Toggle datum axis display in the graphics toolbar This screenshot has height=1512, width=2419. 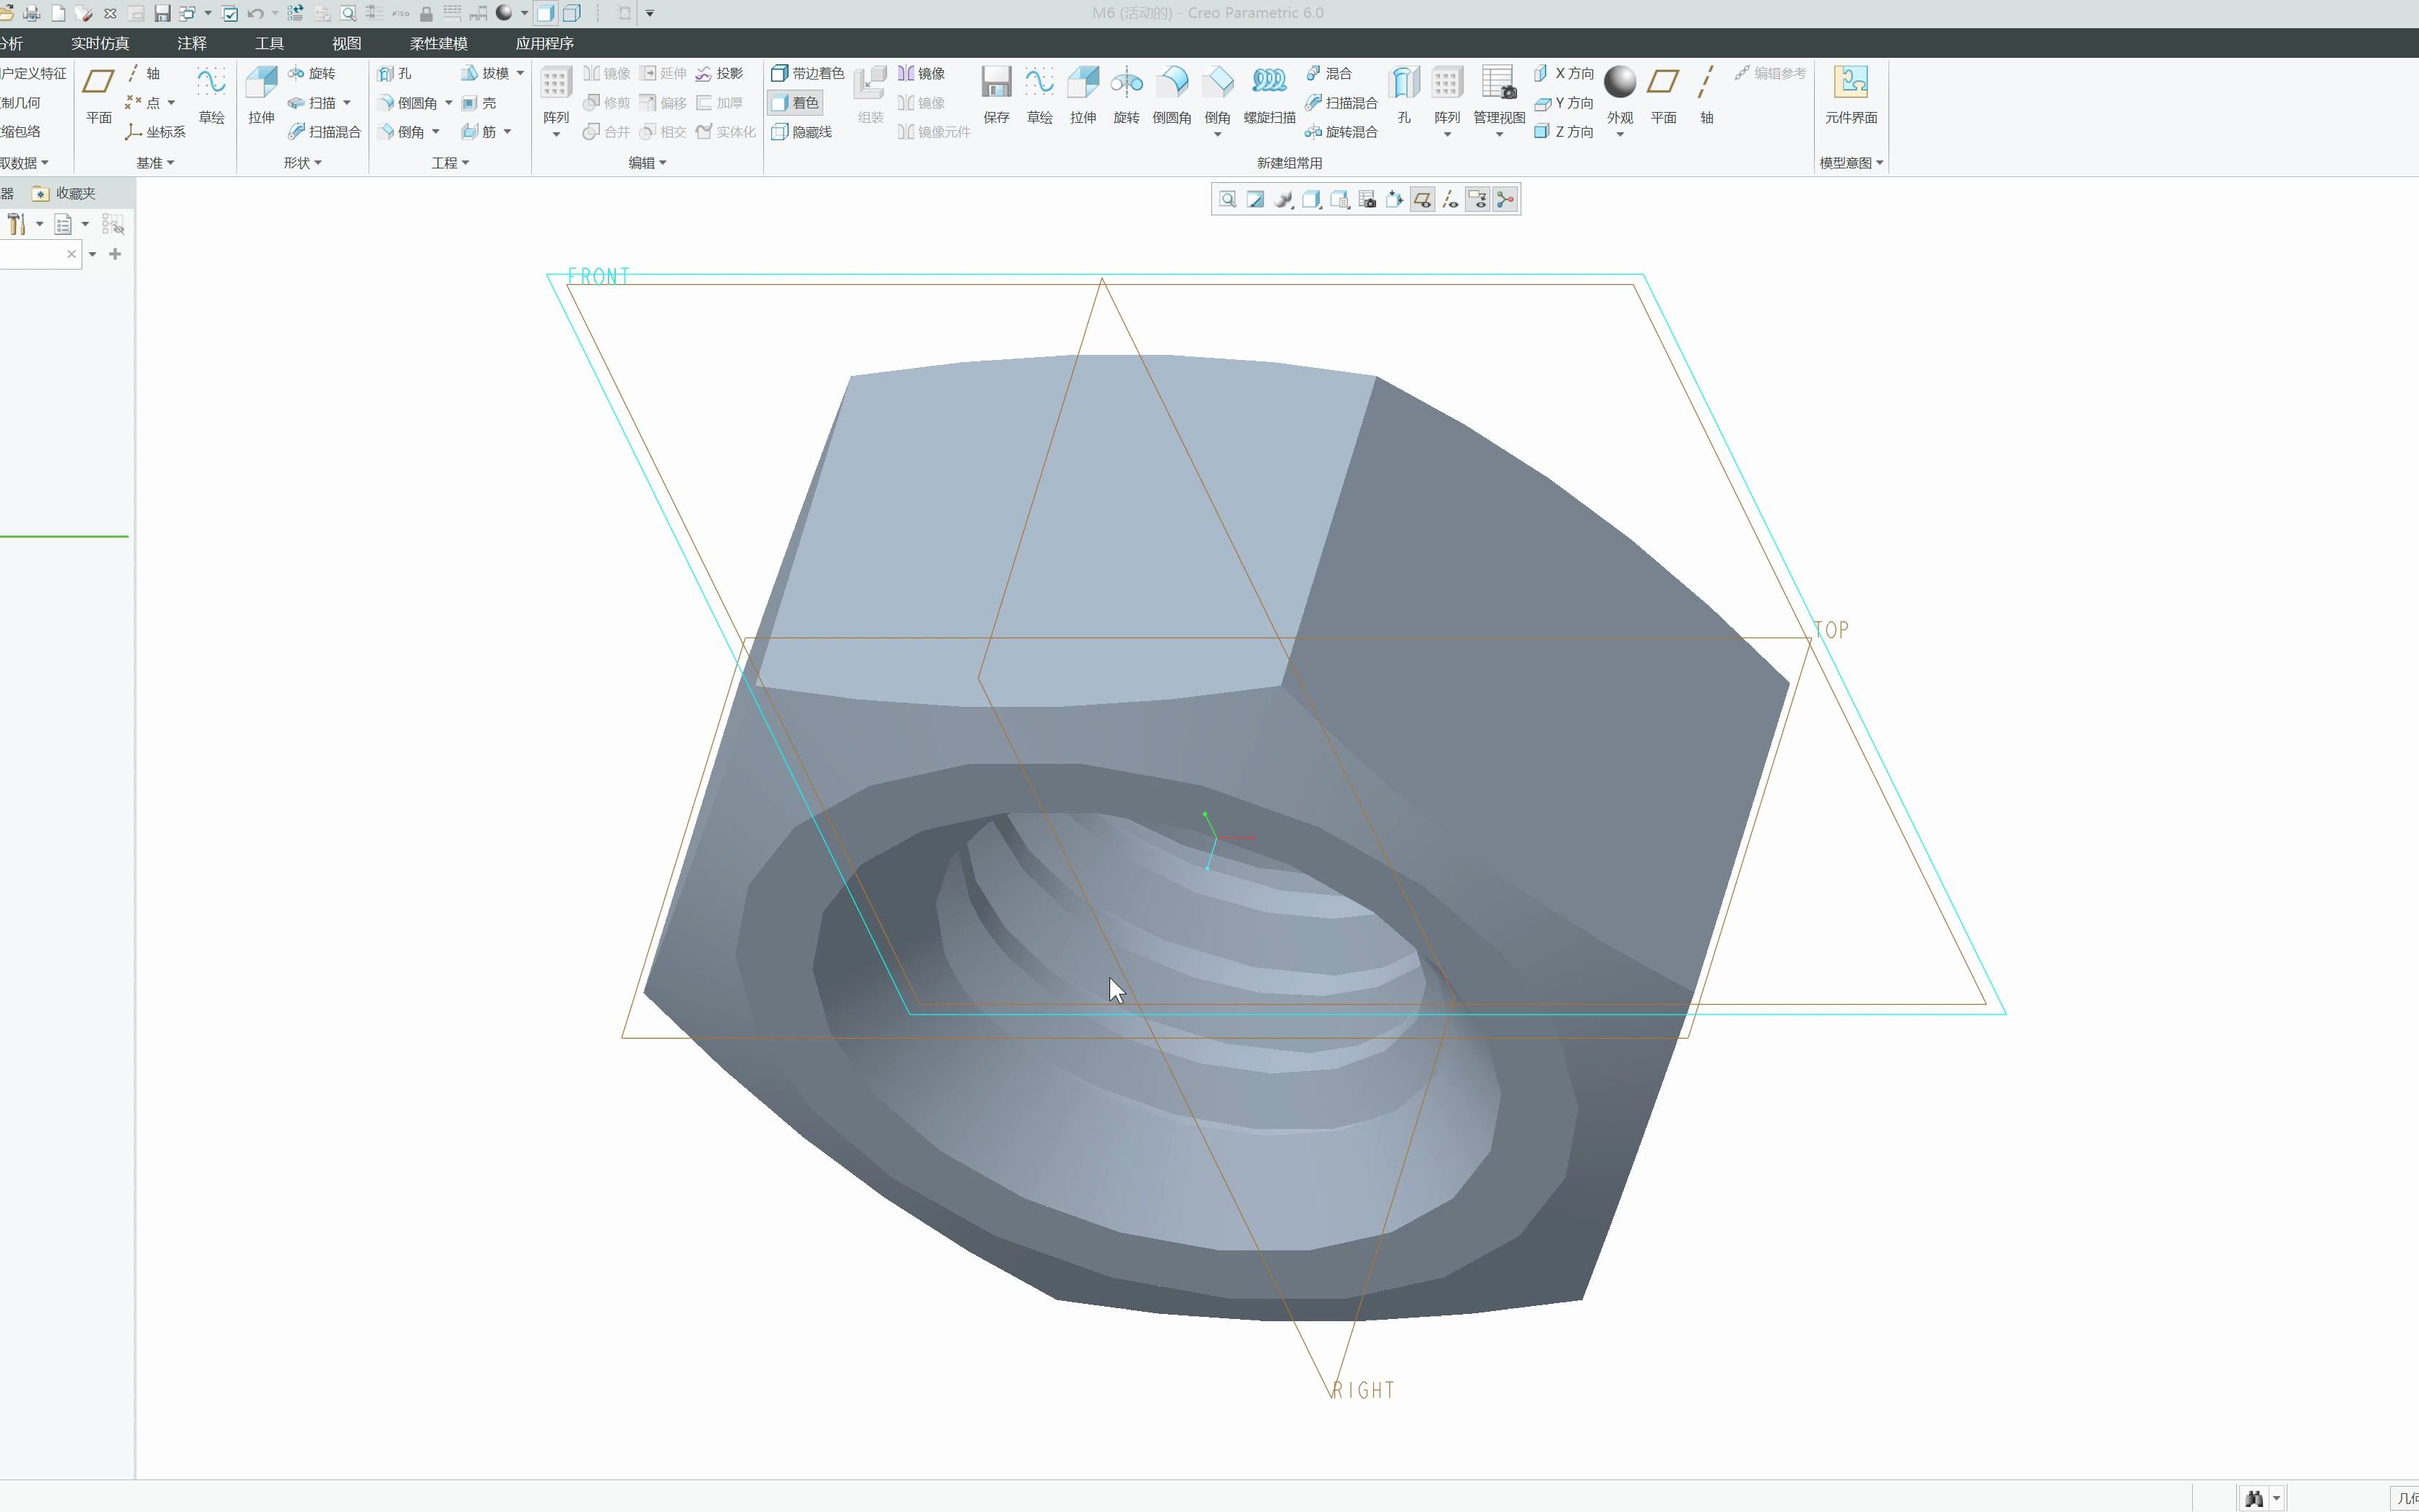click(x=1450, y=200)
